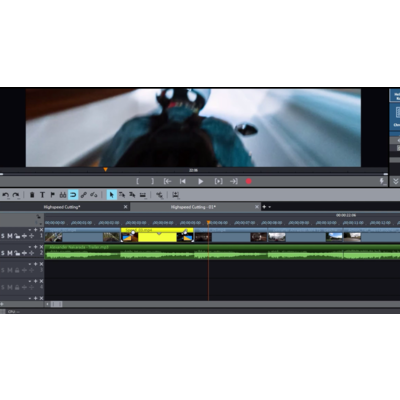This screenshot has width=400, height=400.
Task: Click the link/group objects chain icon
Action: (83, 195)
